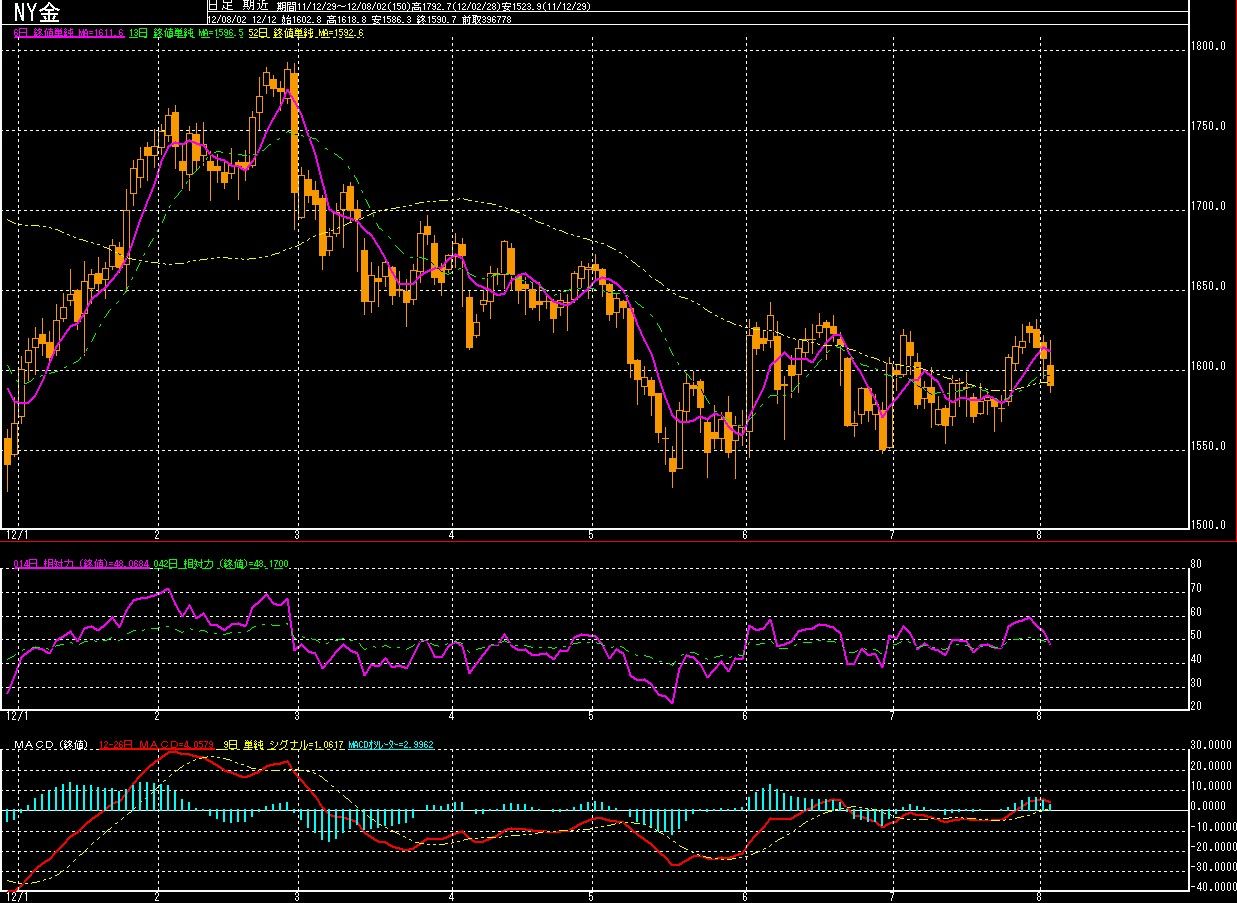
Task: Click the NY金 chart title
Action: (39, 11)
